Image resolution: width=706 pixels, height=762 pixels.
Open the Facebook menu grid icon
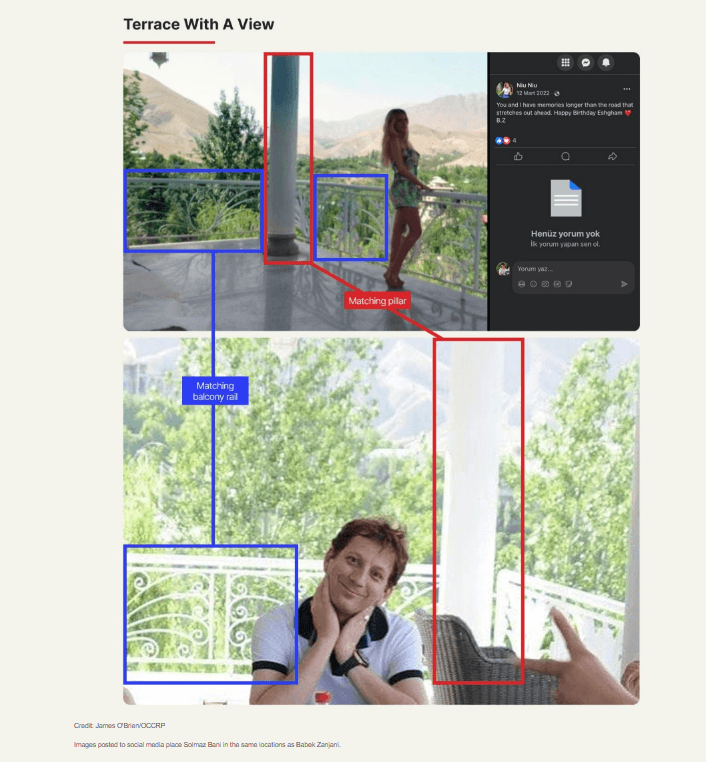click(x=565, y=62)
